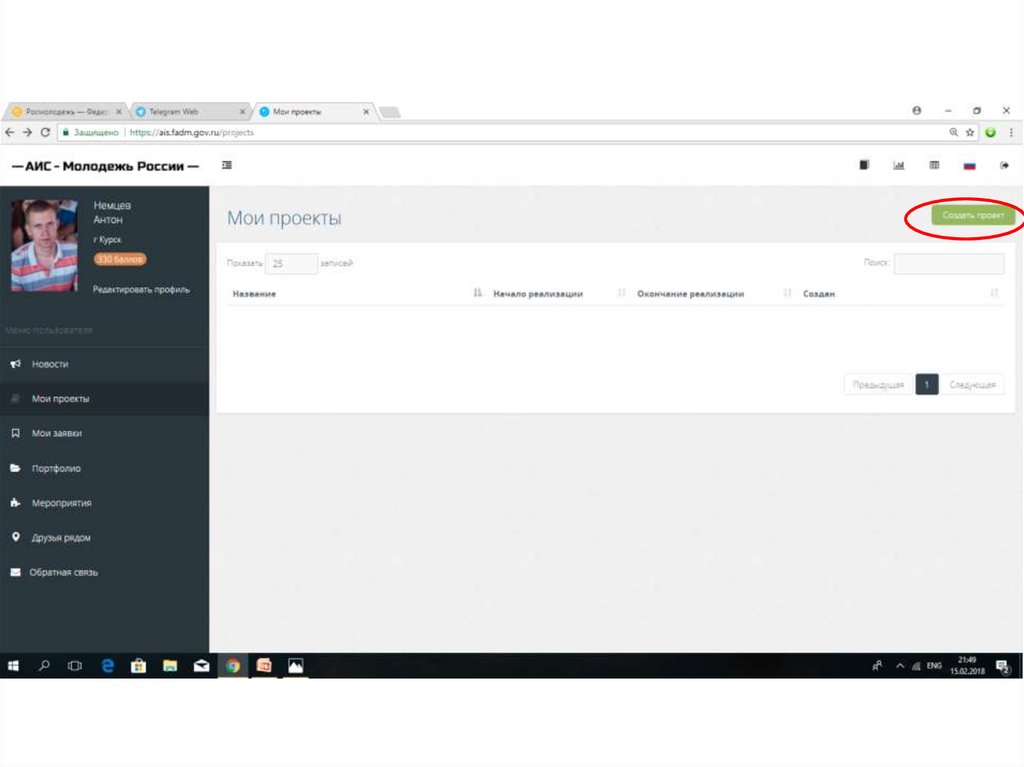This screenshot has width=1024, height=767.
Task: Click the browser forward arrow
Action: pyautogui.click(x=27, y=132)
